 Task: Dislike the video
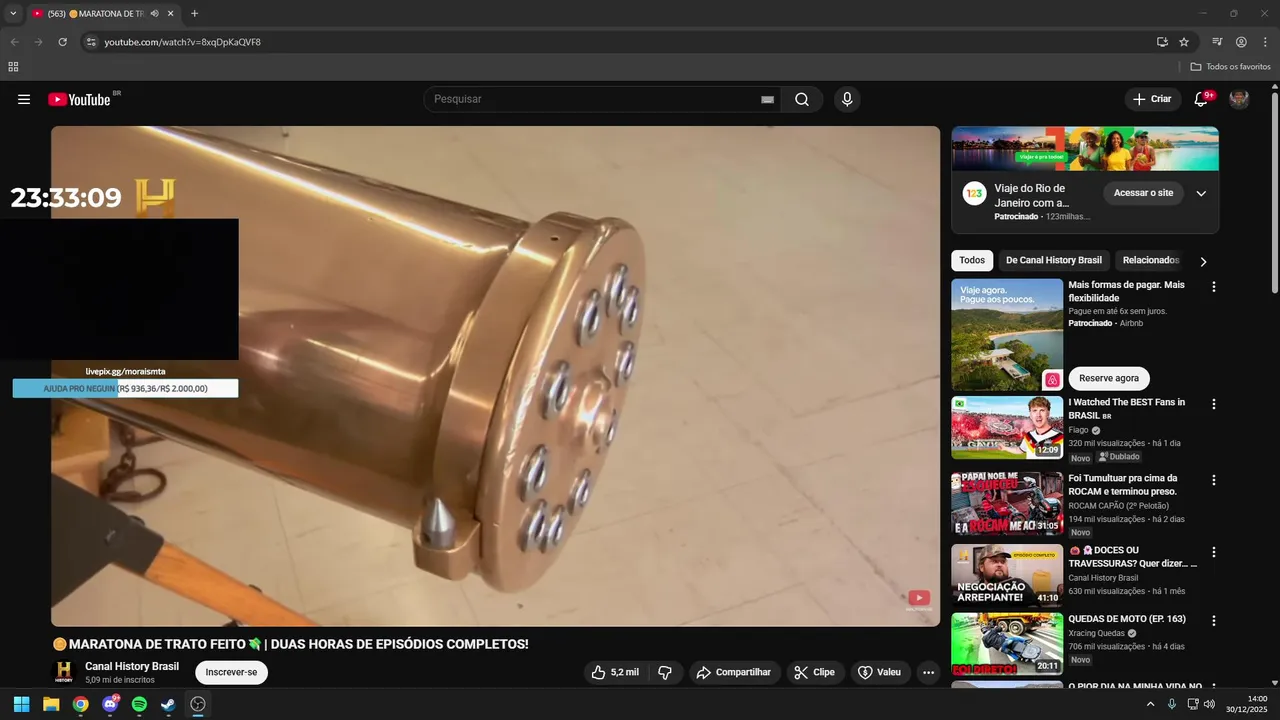[665, 672]
